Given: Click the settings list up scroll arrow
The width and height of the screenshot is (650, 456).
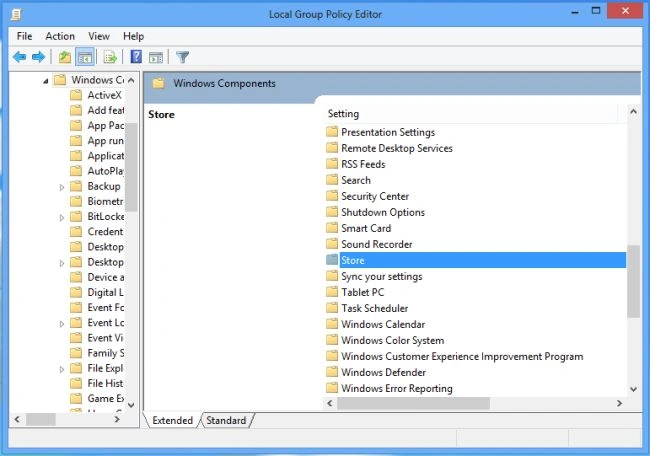Looking at the screenshot, I should 633,112.
